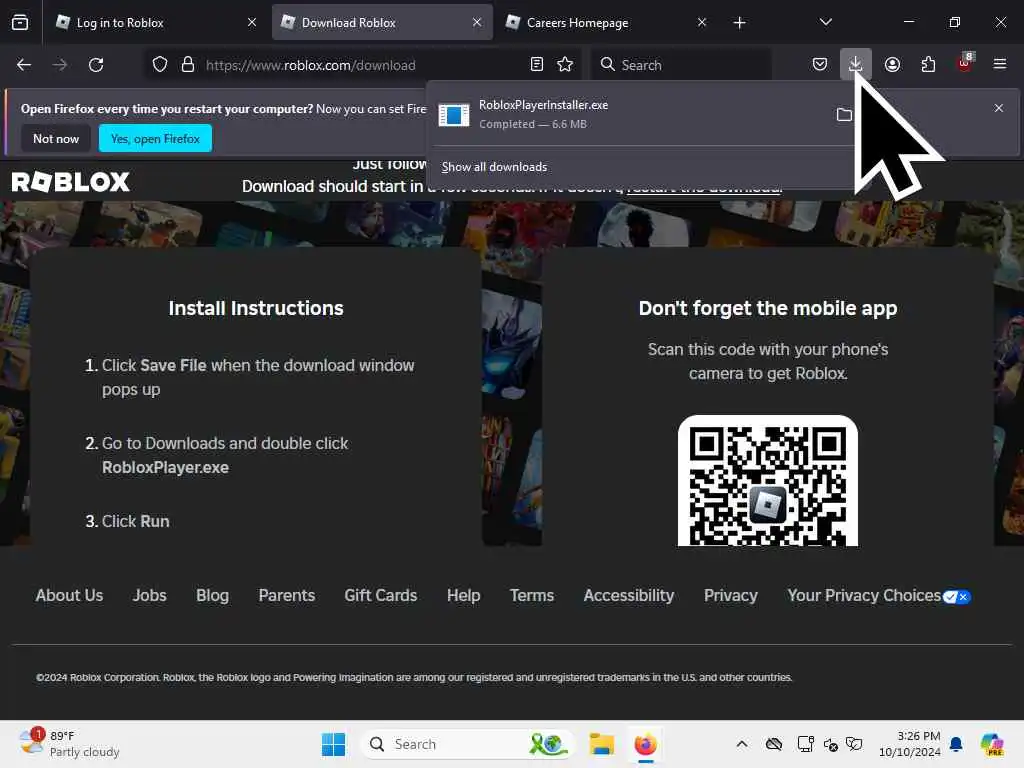
Task: Go back using the back arrow
Action: tap(24, 65)
